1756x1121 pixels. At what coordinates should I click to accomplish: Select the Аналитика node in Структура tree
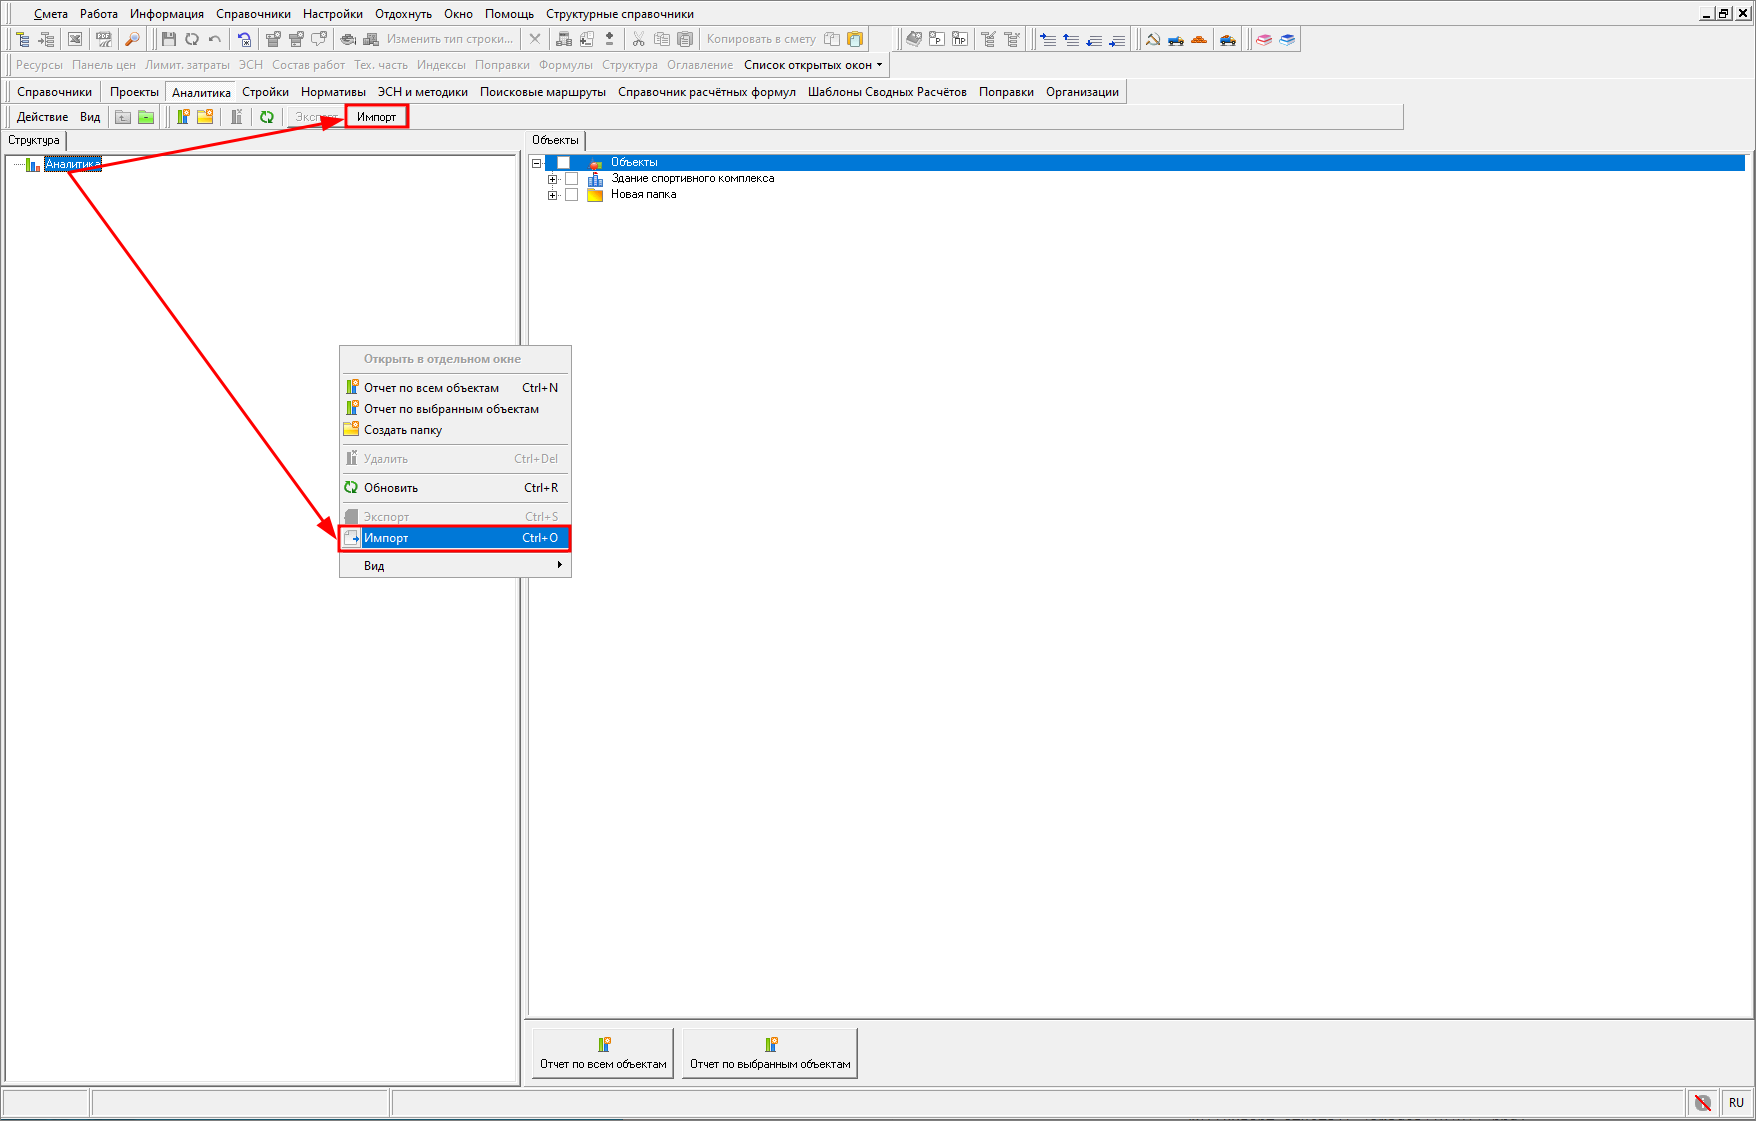[72, 164]
